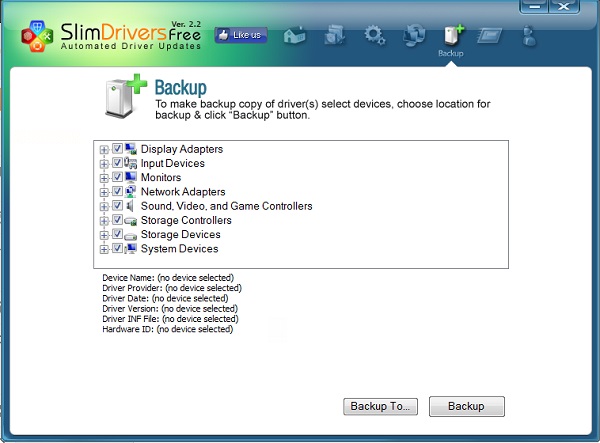
Task: Toggle the Network Adapters checkbox
Action: 117,191
